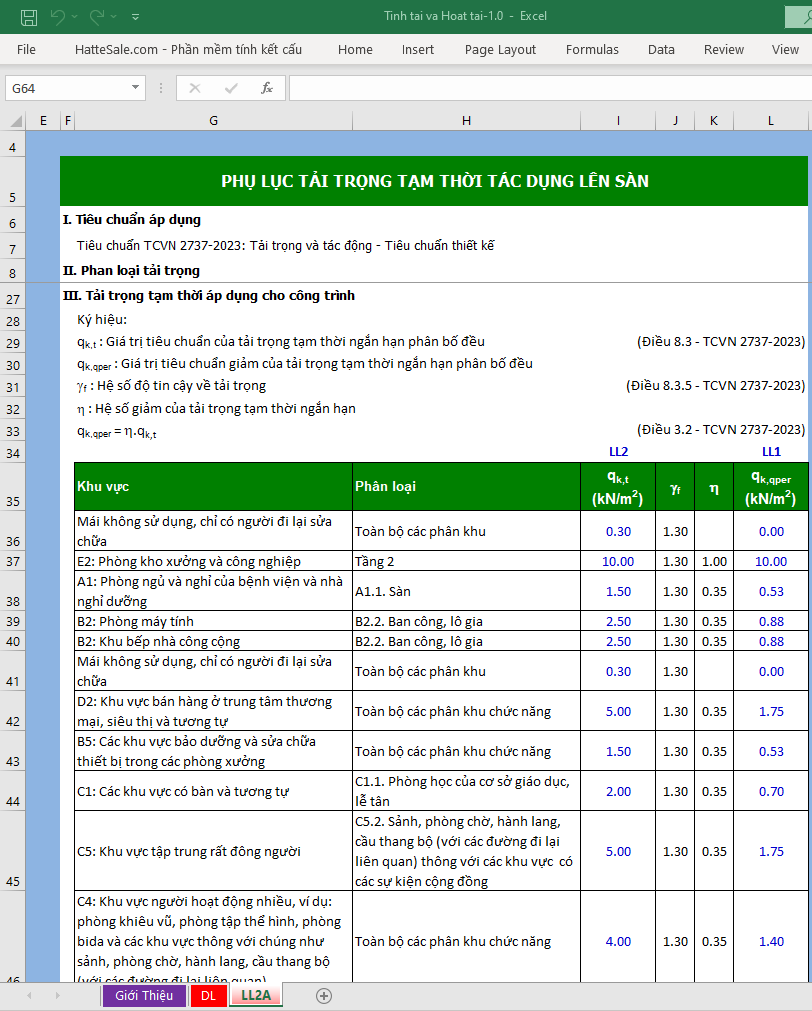Open the Redo history dropdown arrow

[114, 17]
